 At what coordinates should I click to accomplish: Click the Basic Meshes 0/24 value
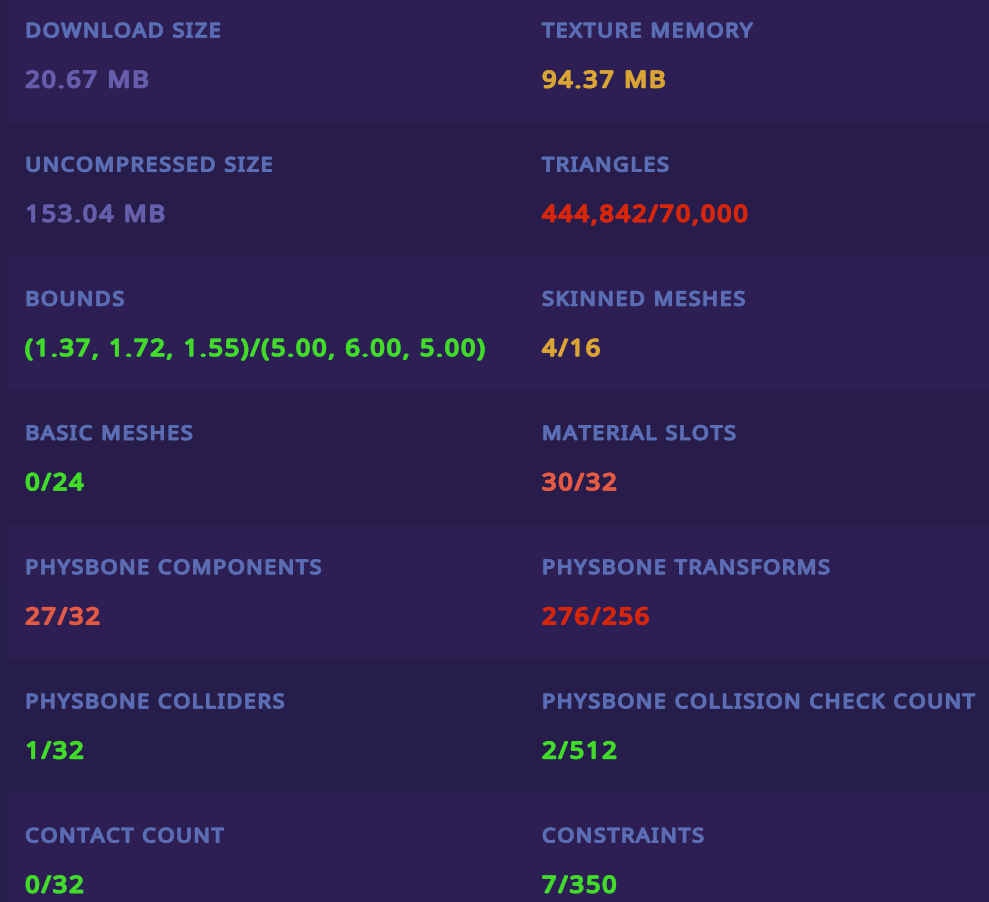(x=55, y=482)
